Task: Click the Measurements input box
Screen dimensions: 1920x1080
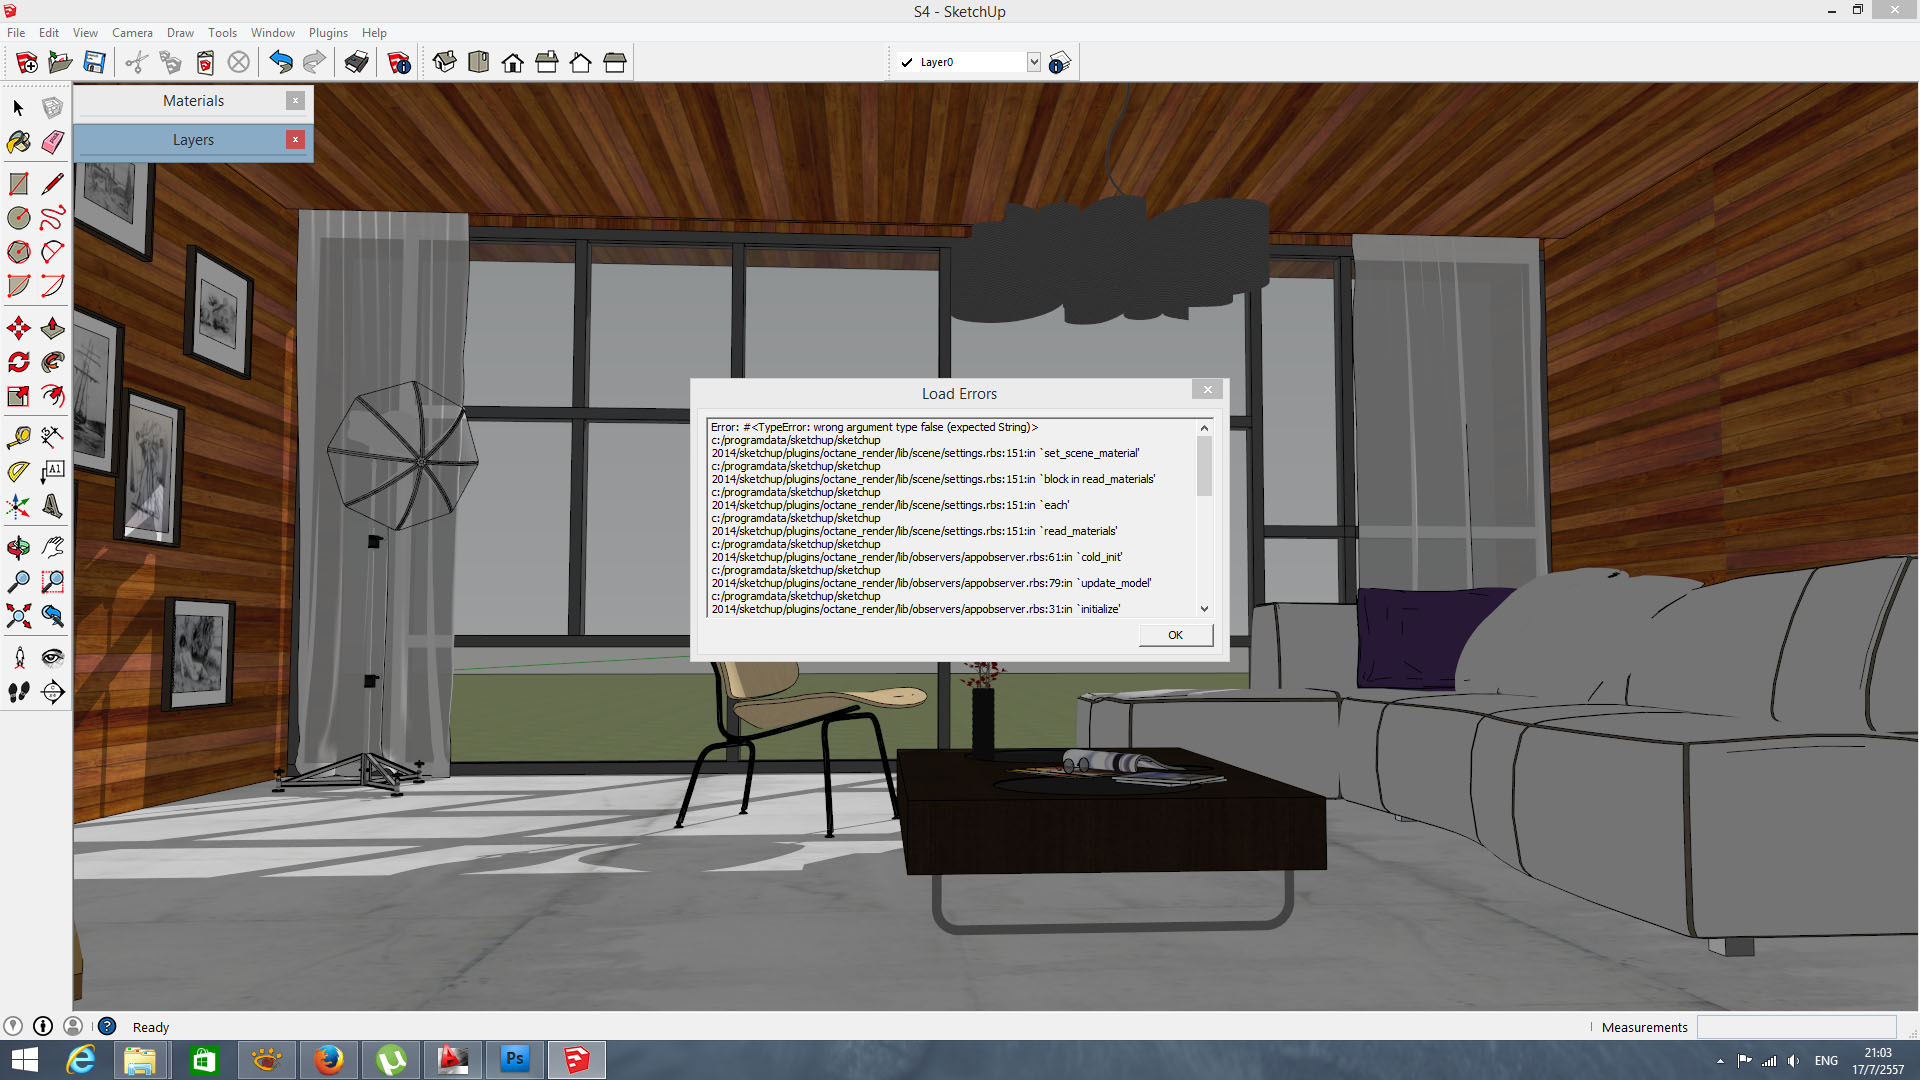Action: 1796,1027
